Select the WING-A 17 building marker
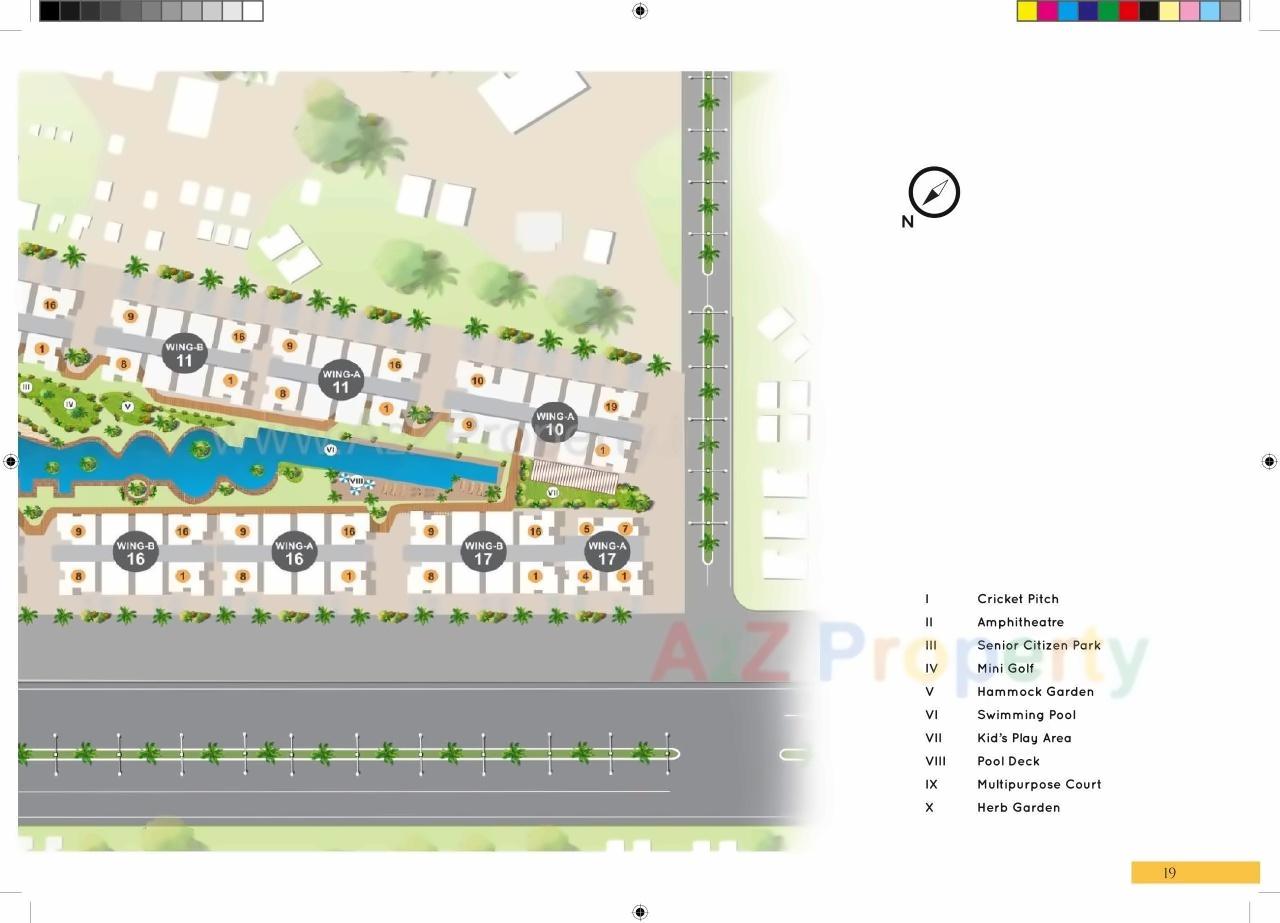The image size is (1280, 923). coord(608,551)
